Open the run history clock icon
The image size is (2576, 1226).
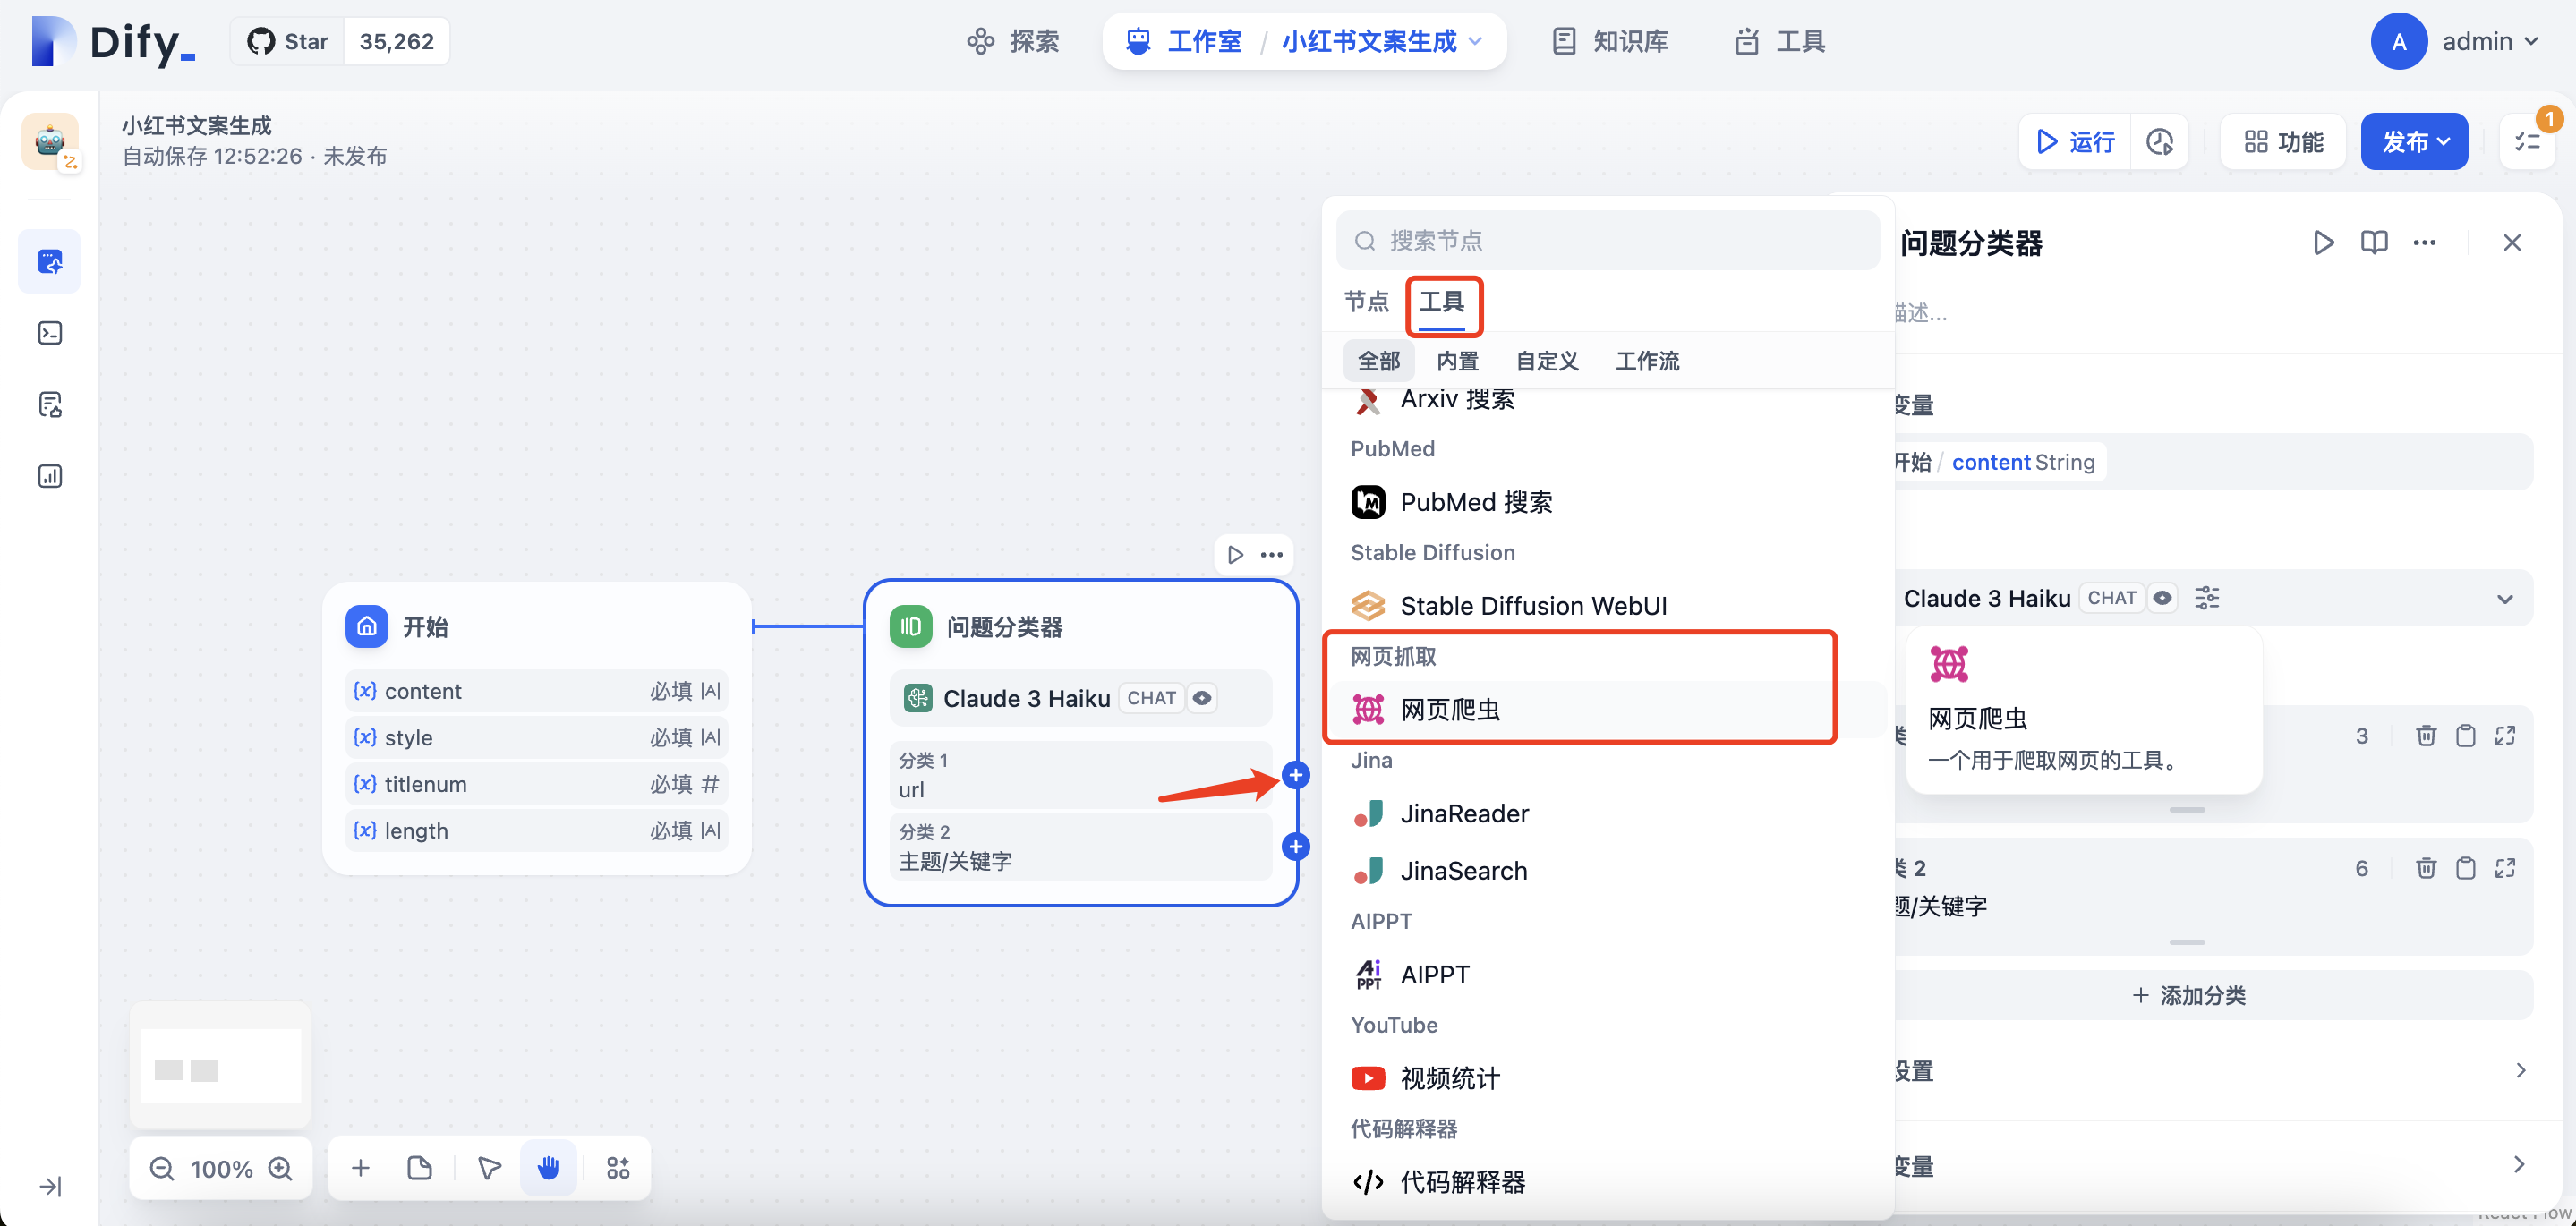coord(2160,142)
